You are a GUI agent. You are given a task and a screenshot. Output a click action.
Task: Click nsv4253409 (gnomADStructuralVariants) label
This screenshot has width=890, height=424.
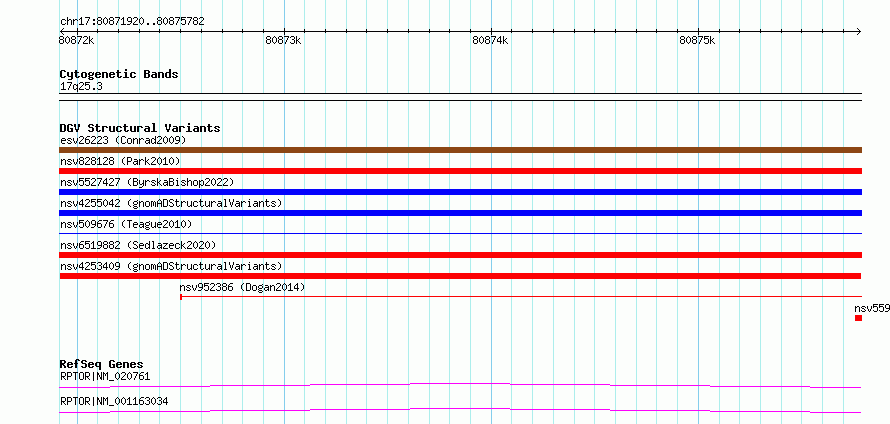171,266
